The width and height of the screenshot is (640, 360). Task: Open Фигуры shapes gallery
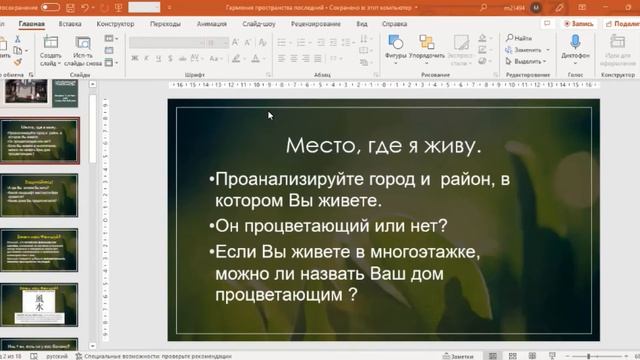click(396, 49)
